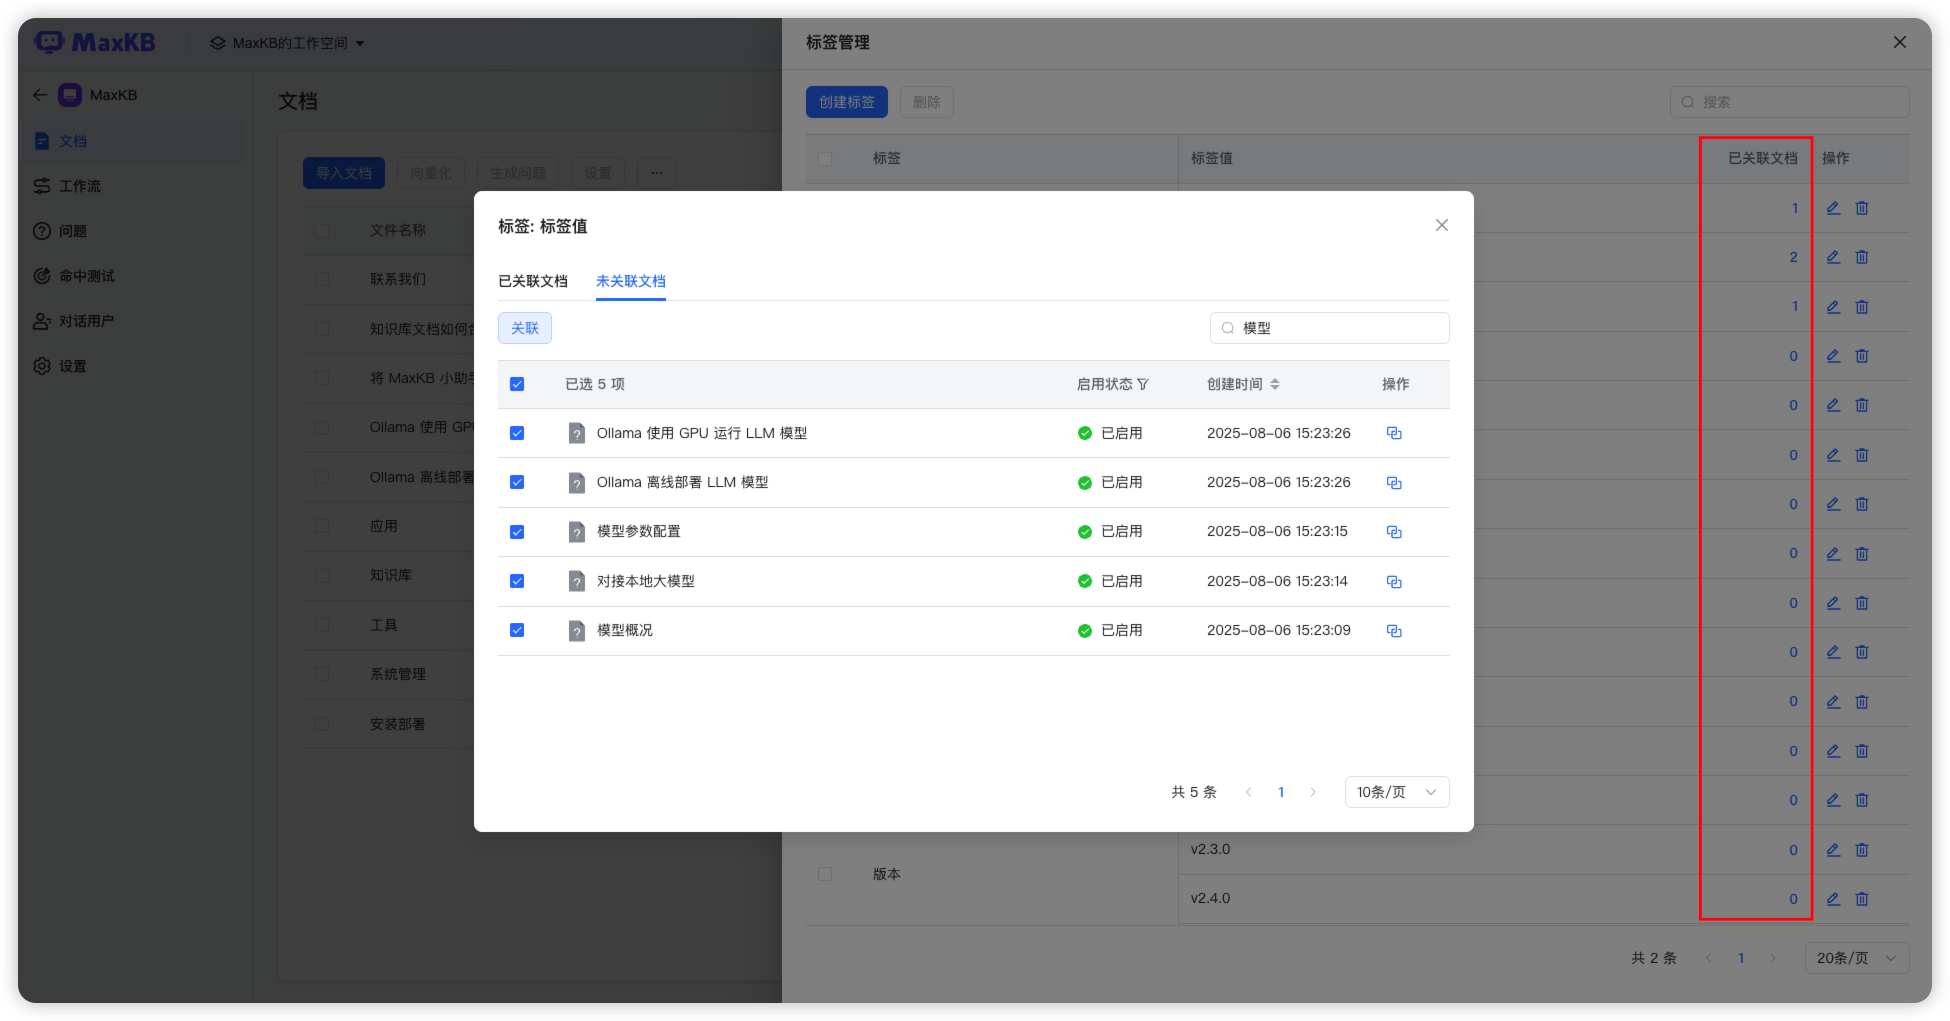Switch to 已关联文档 tab
The height and width of the screenshot is (1021, 1950).
[x=533, y=281]
